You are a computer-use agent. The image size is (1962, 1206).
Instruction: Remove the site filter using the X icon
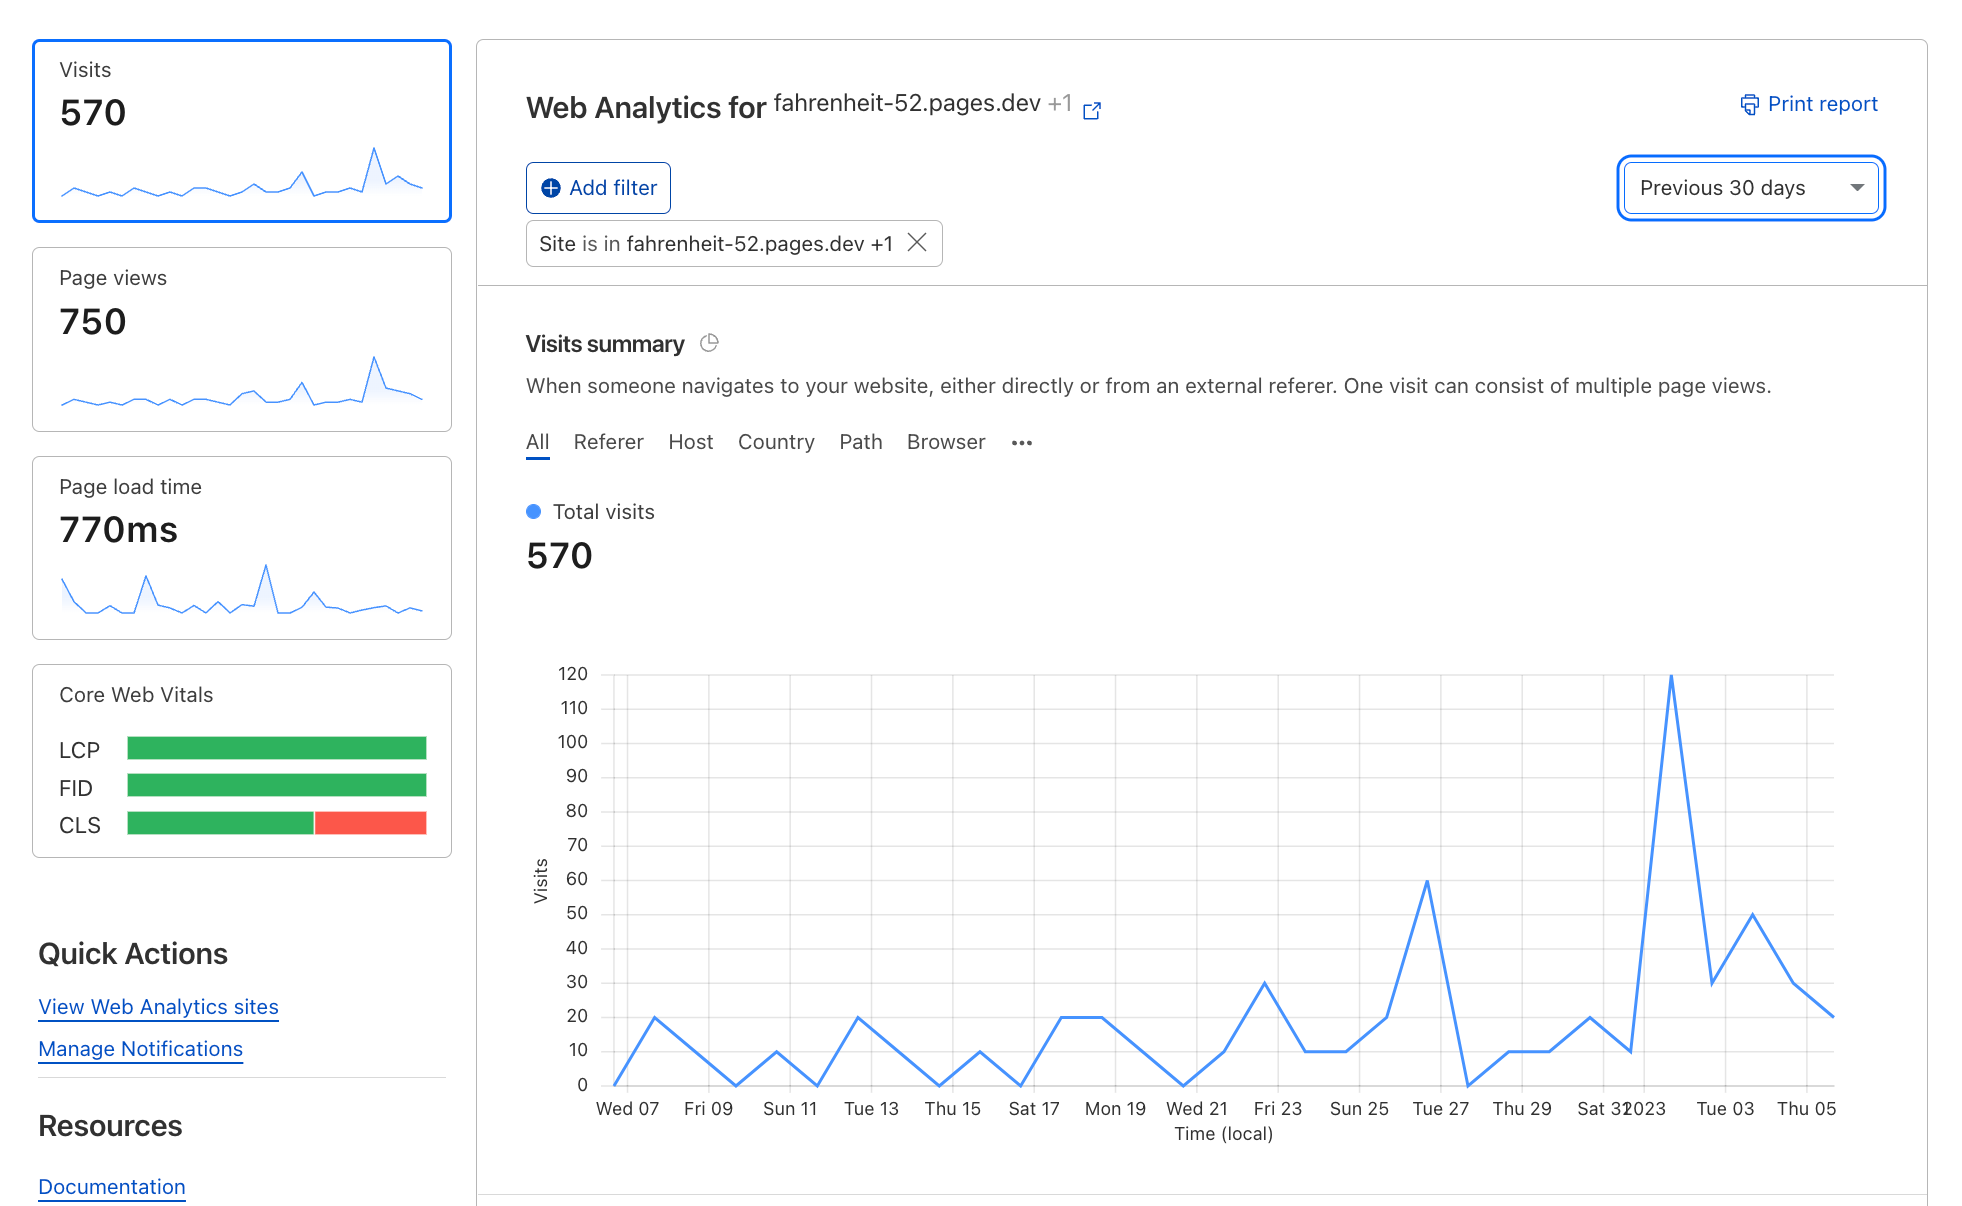(x=917, y=243)
